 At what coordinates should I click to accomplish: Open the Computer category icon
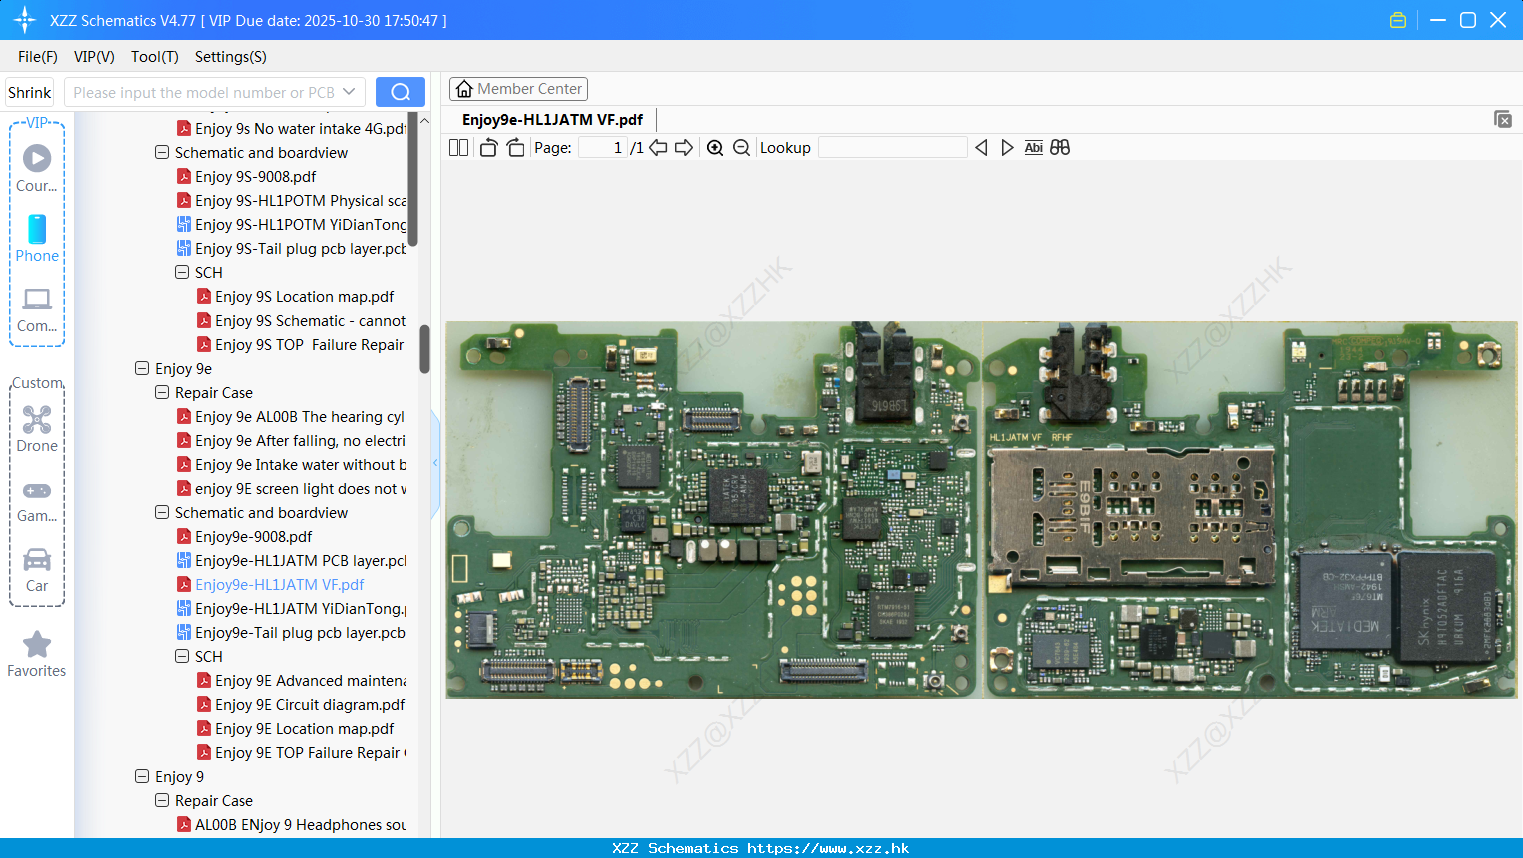pos(37,298)
